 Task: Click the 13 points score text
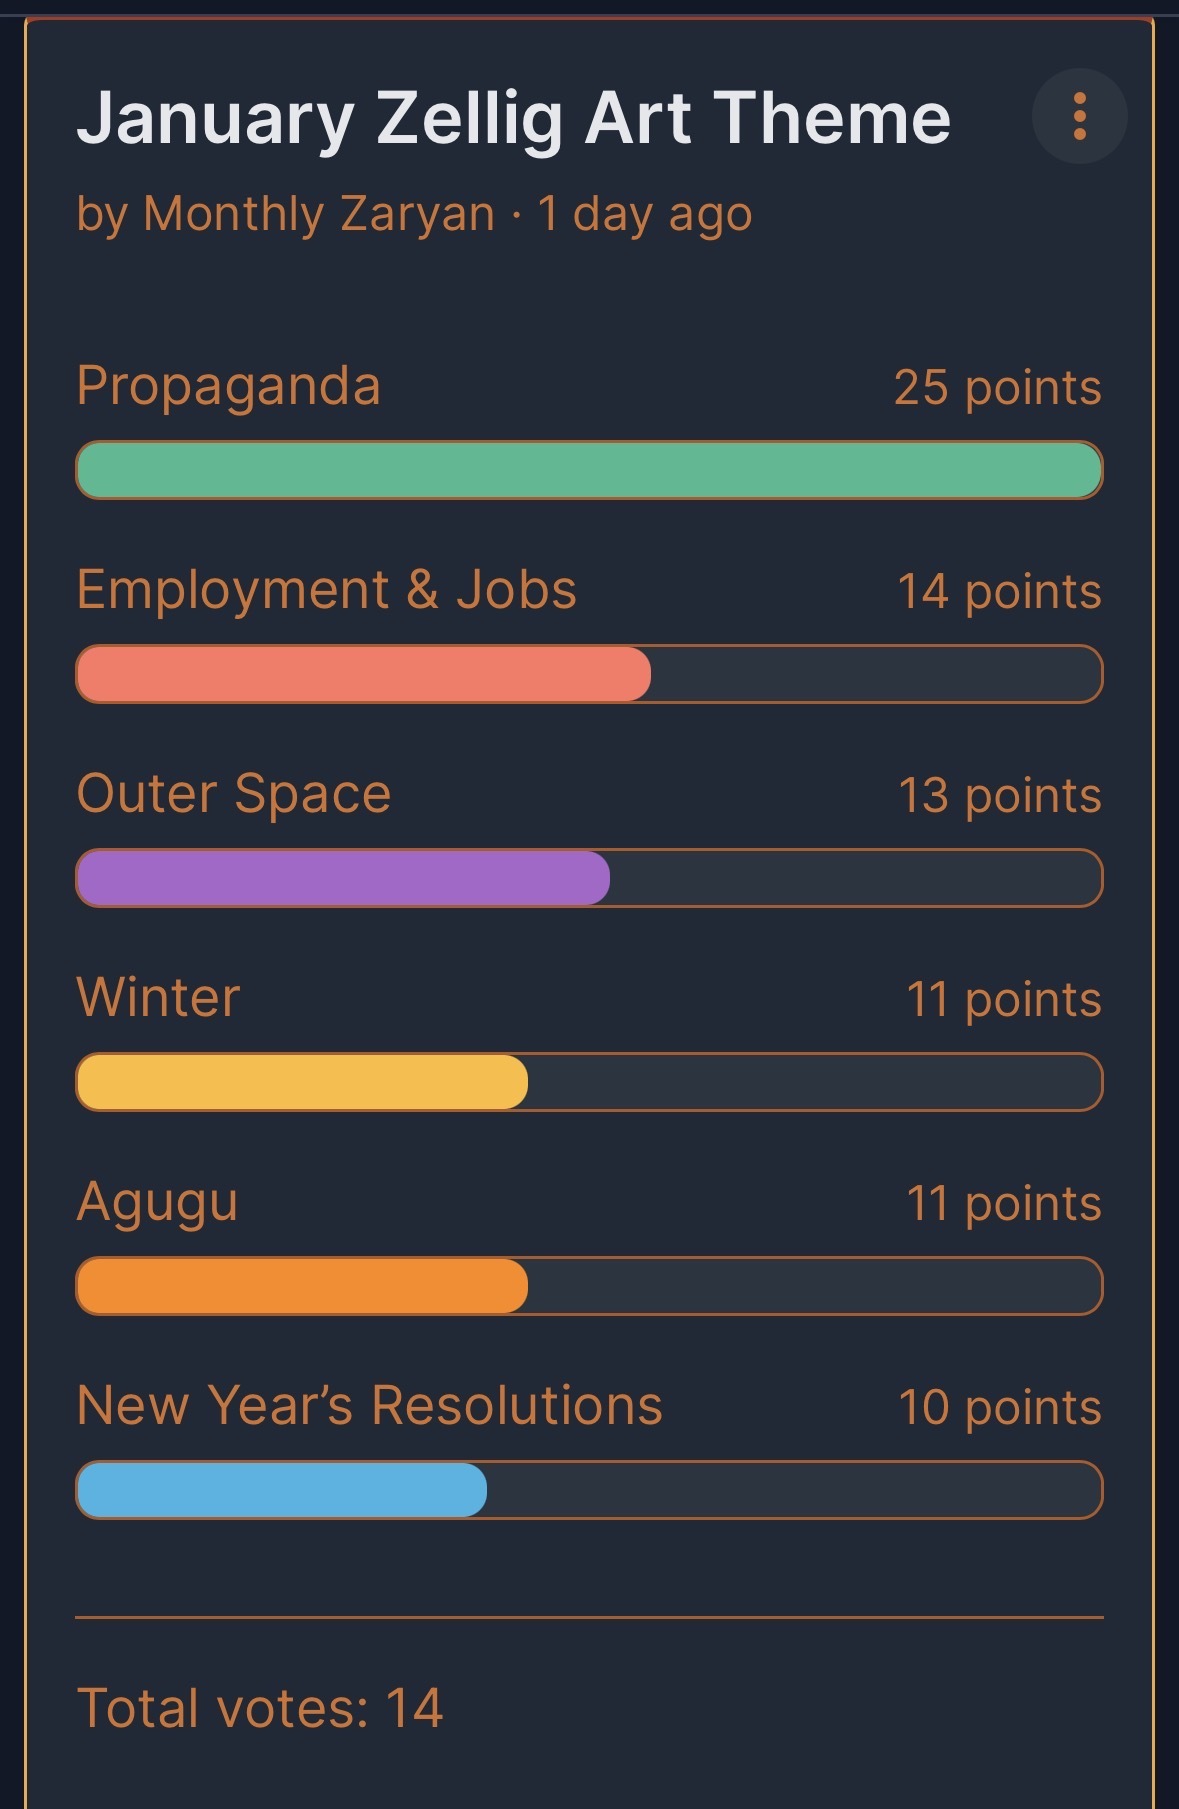click(x=999, y=796)
